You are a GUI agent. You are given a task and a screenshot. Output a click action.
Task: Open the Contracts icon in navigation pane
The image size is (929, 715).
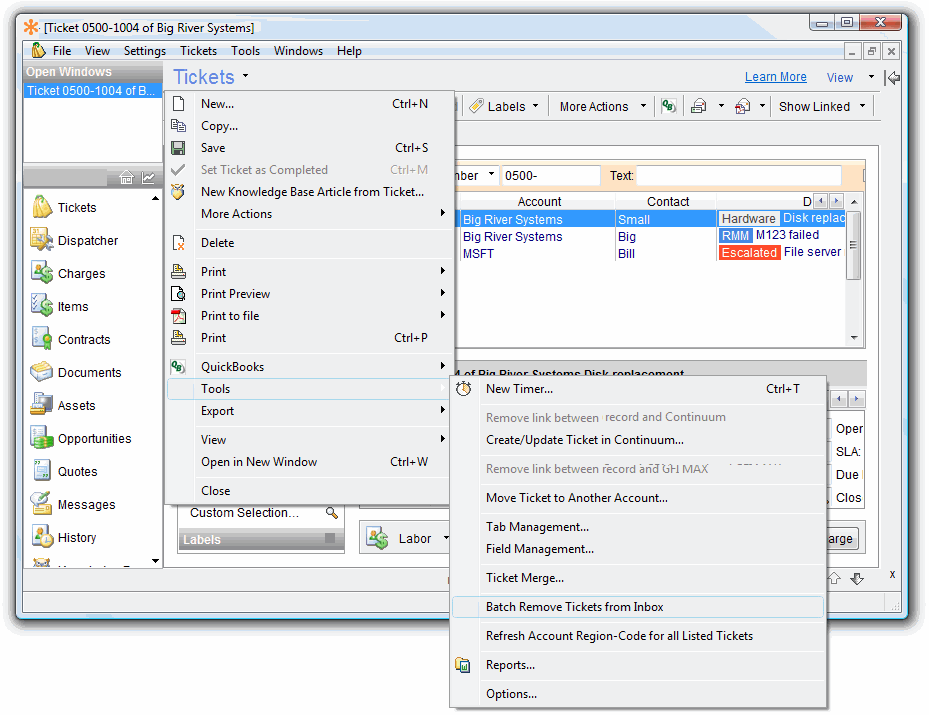[41, 339]
